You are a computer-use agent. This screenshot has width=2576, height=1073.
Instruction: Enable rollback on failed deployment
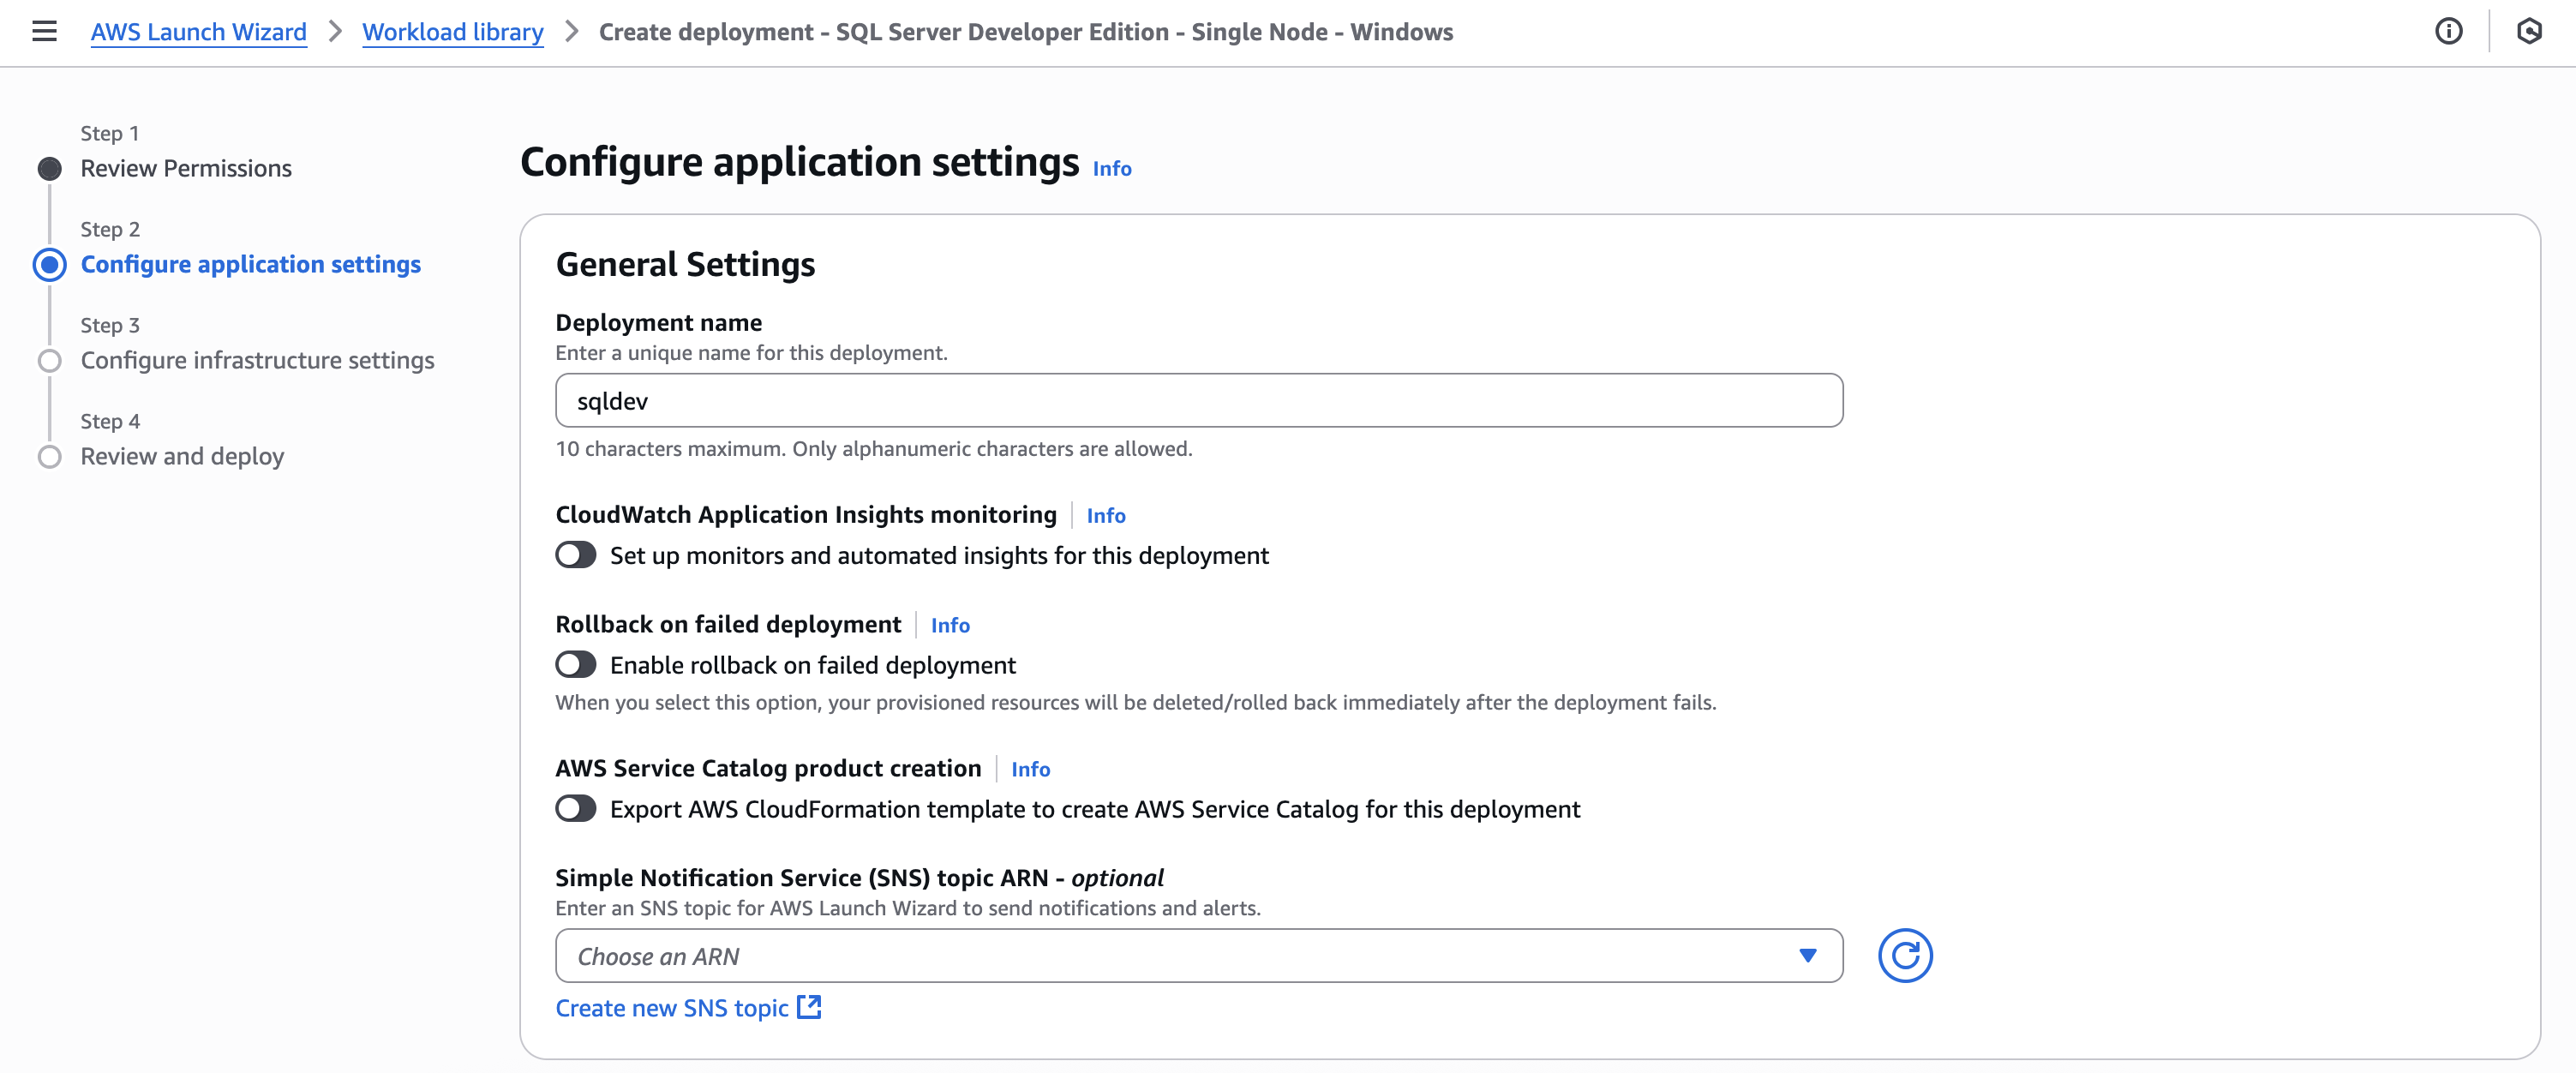click(576, 664)
